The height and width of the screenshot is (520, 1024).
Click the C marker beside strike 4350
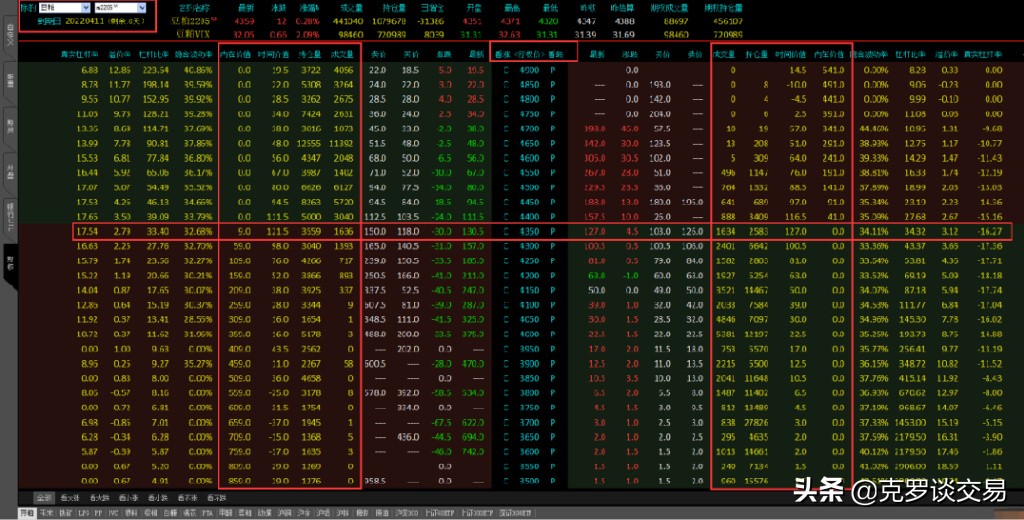tap(505, 231)
